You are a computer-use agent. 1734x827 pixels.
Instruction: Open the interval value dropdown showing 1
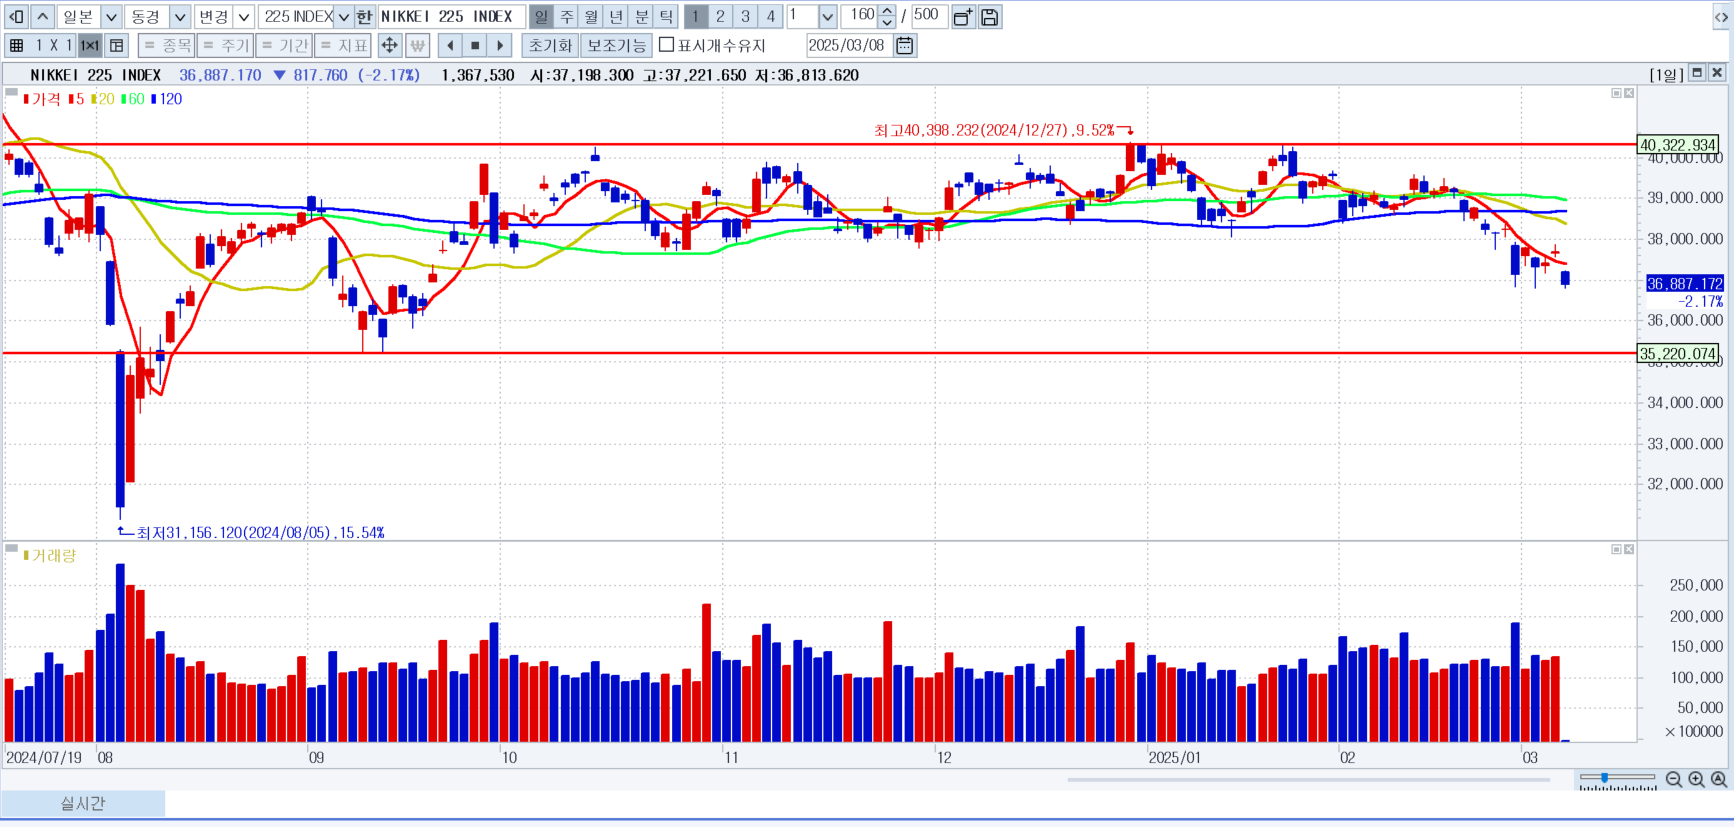point(827,17)
